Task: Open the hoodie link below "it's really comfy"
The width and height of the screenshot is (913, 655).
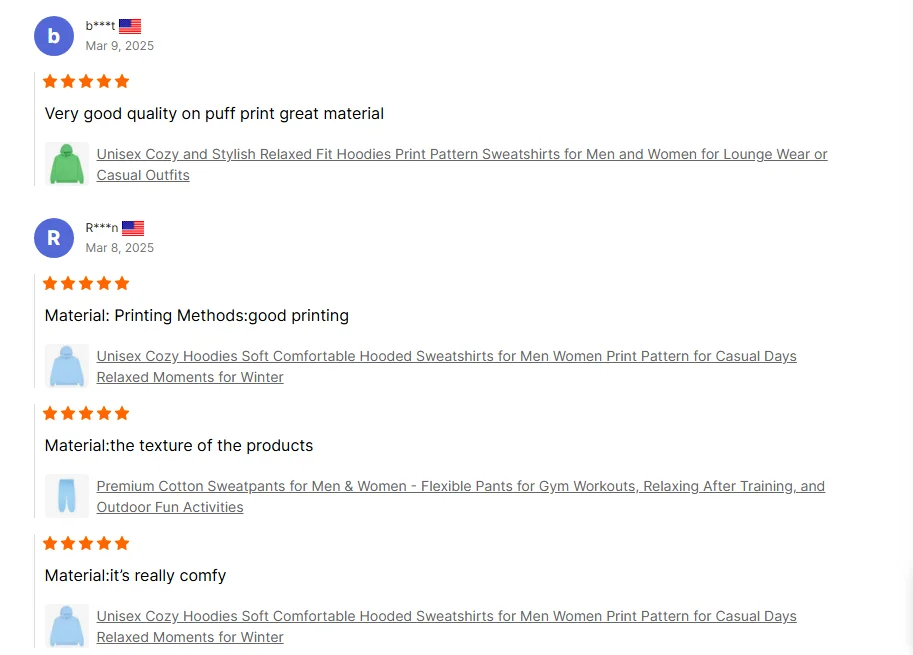Action: point(446,617)
